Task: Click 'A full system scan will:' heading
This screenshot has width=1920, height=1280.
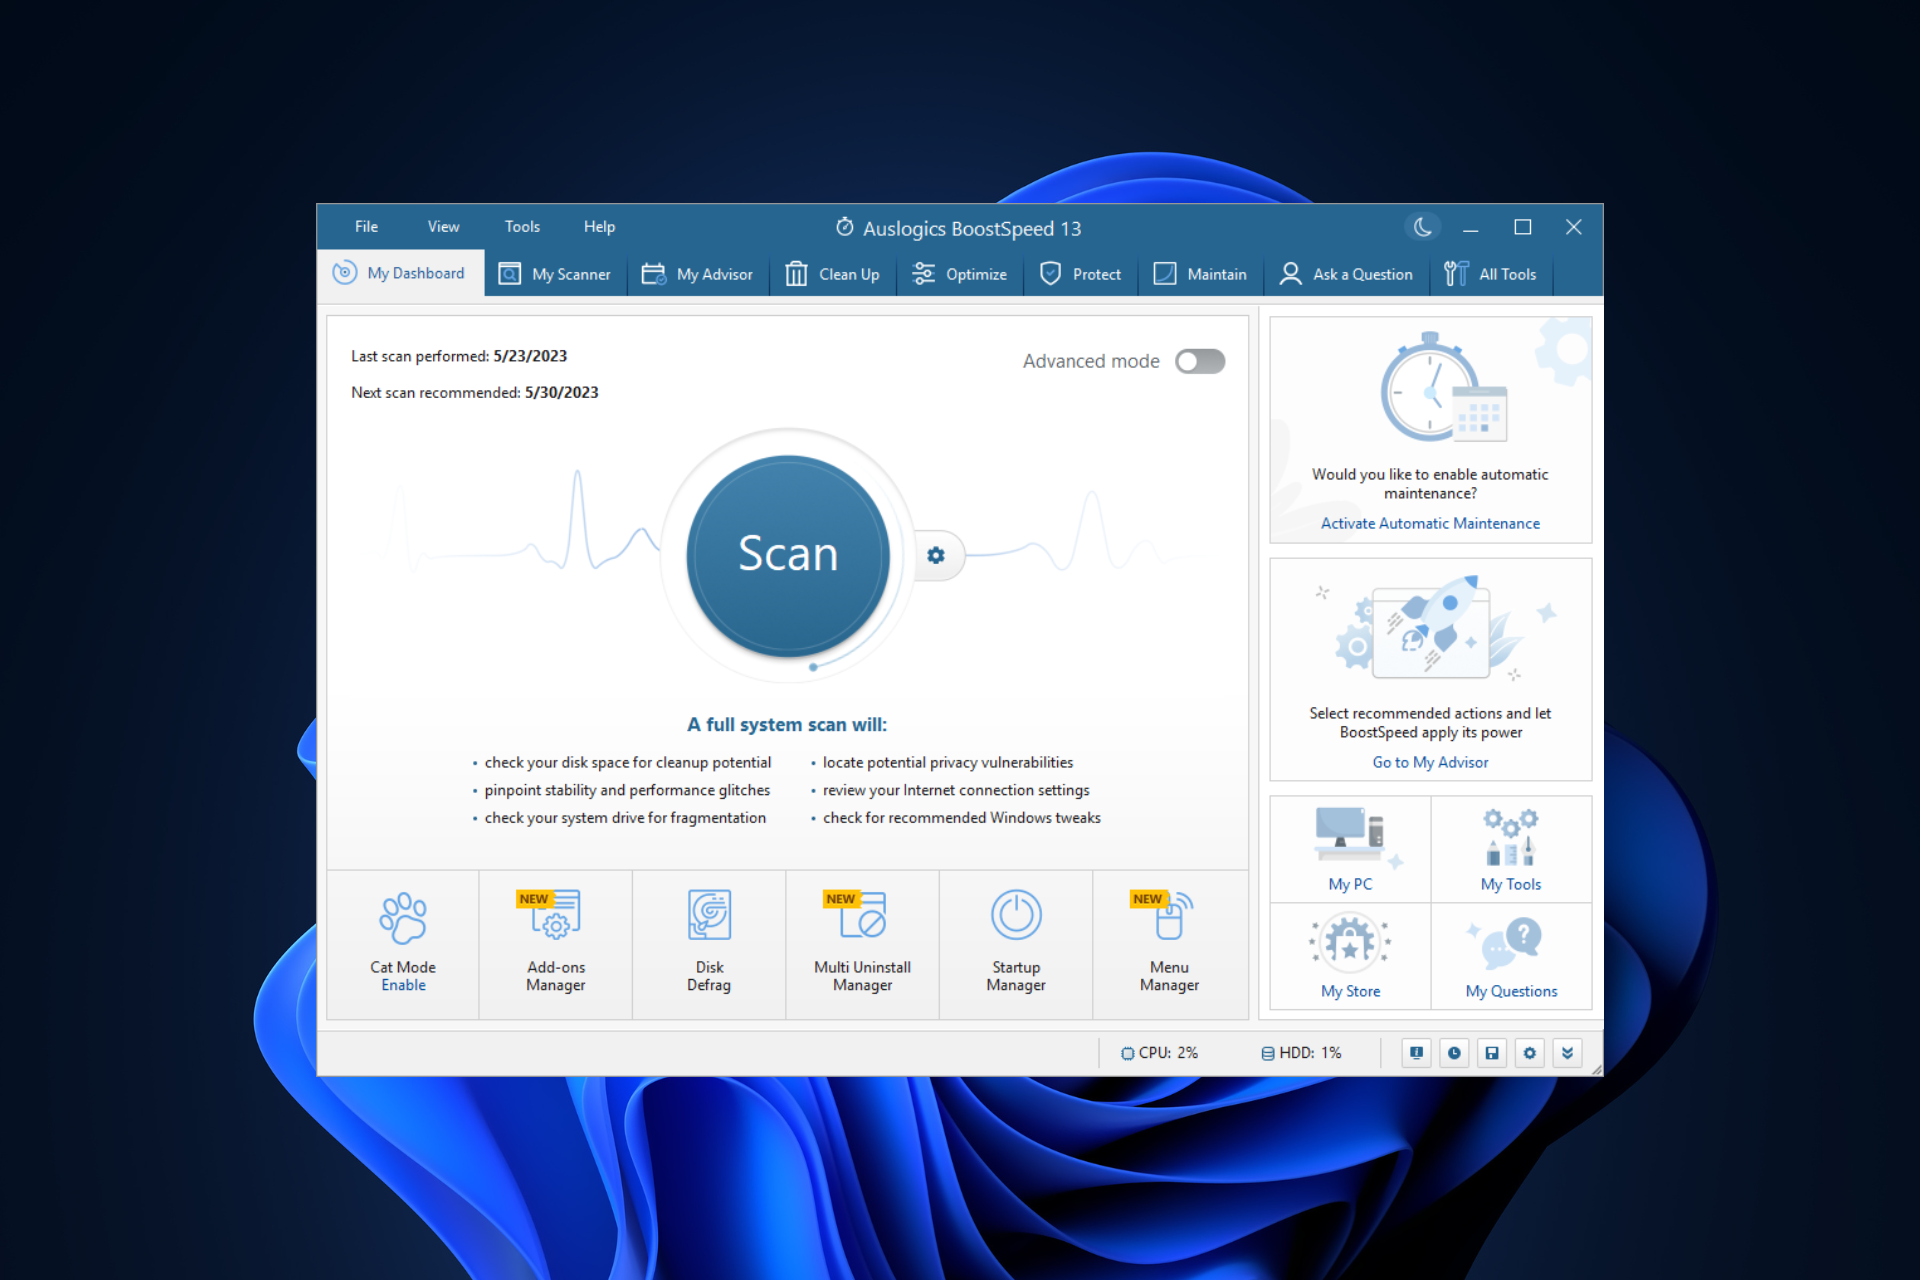Action: 787,724
